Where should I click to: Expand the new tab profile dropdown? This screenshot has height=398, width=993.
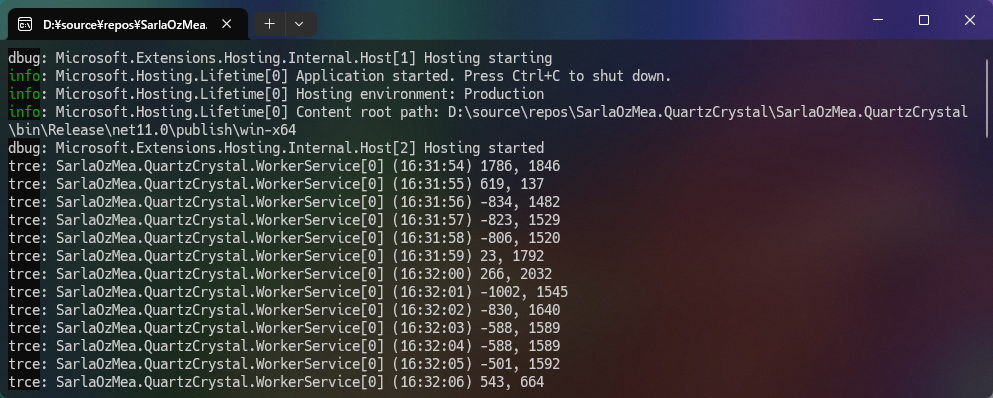(300, 24)
